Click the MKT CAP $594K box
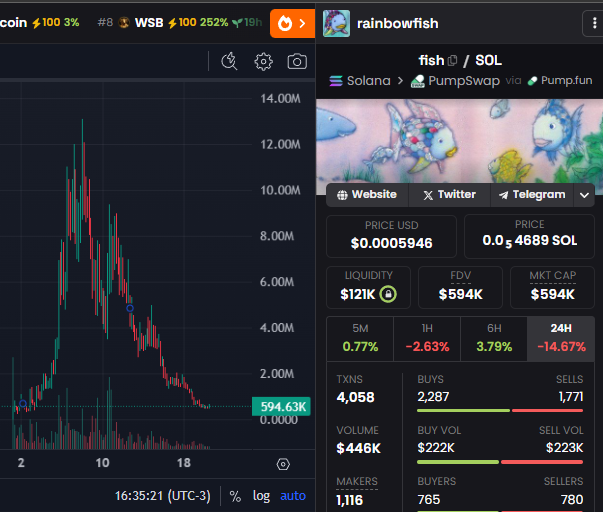 tap(552, 287)
